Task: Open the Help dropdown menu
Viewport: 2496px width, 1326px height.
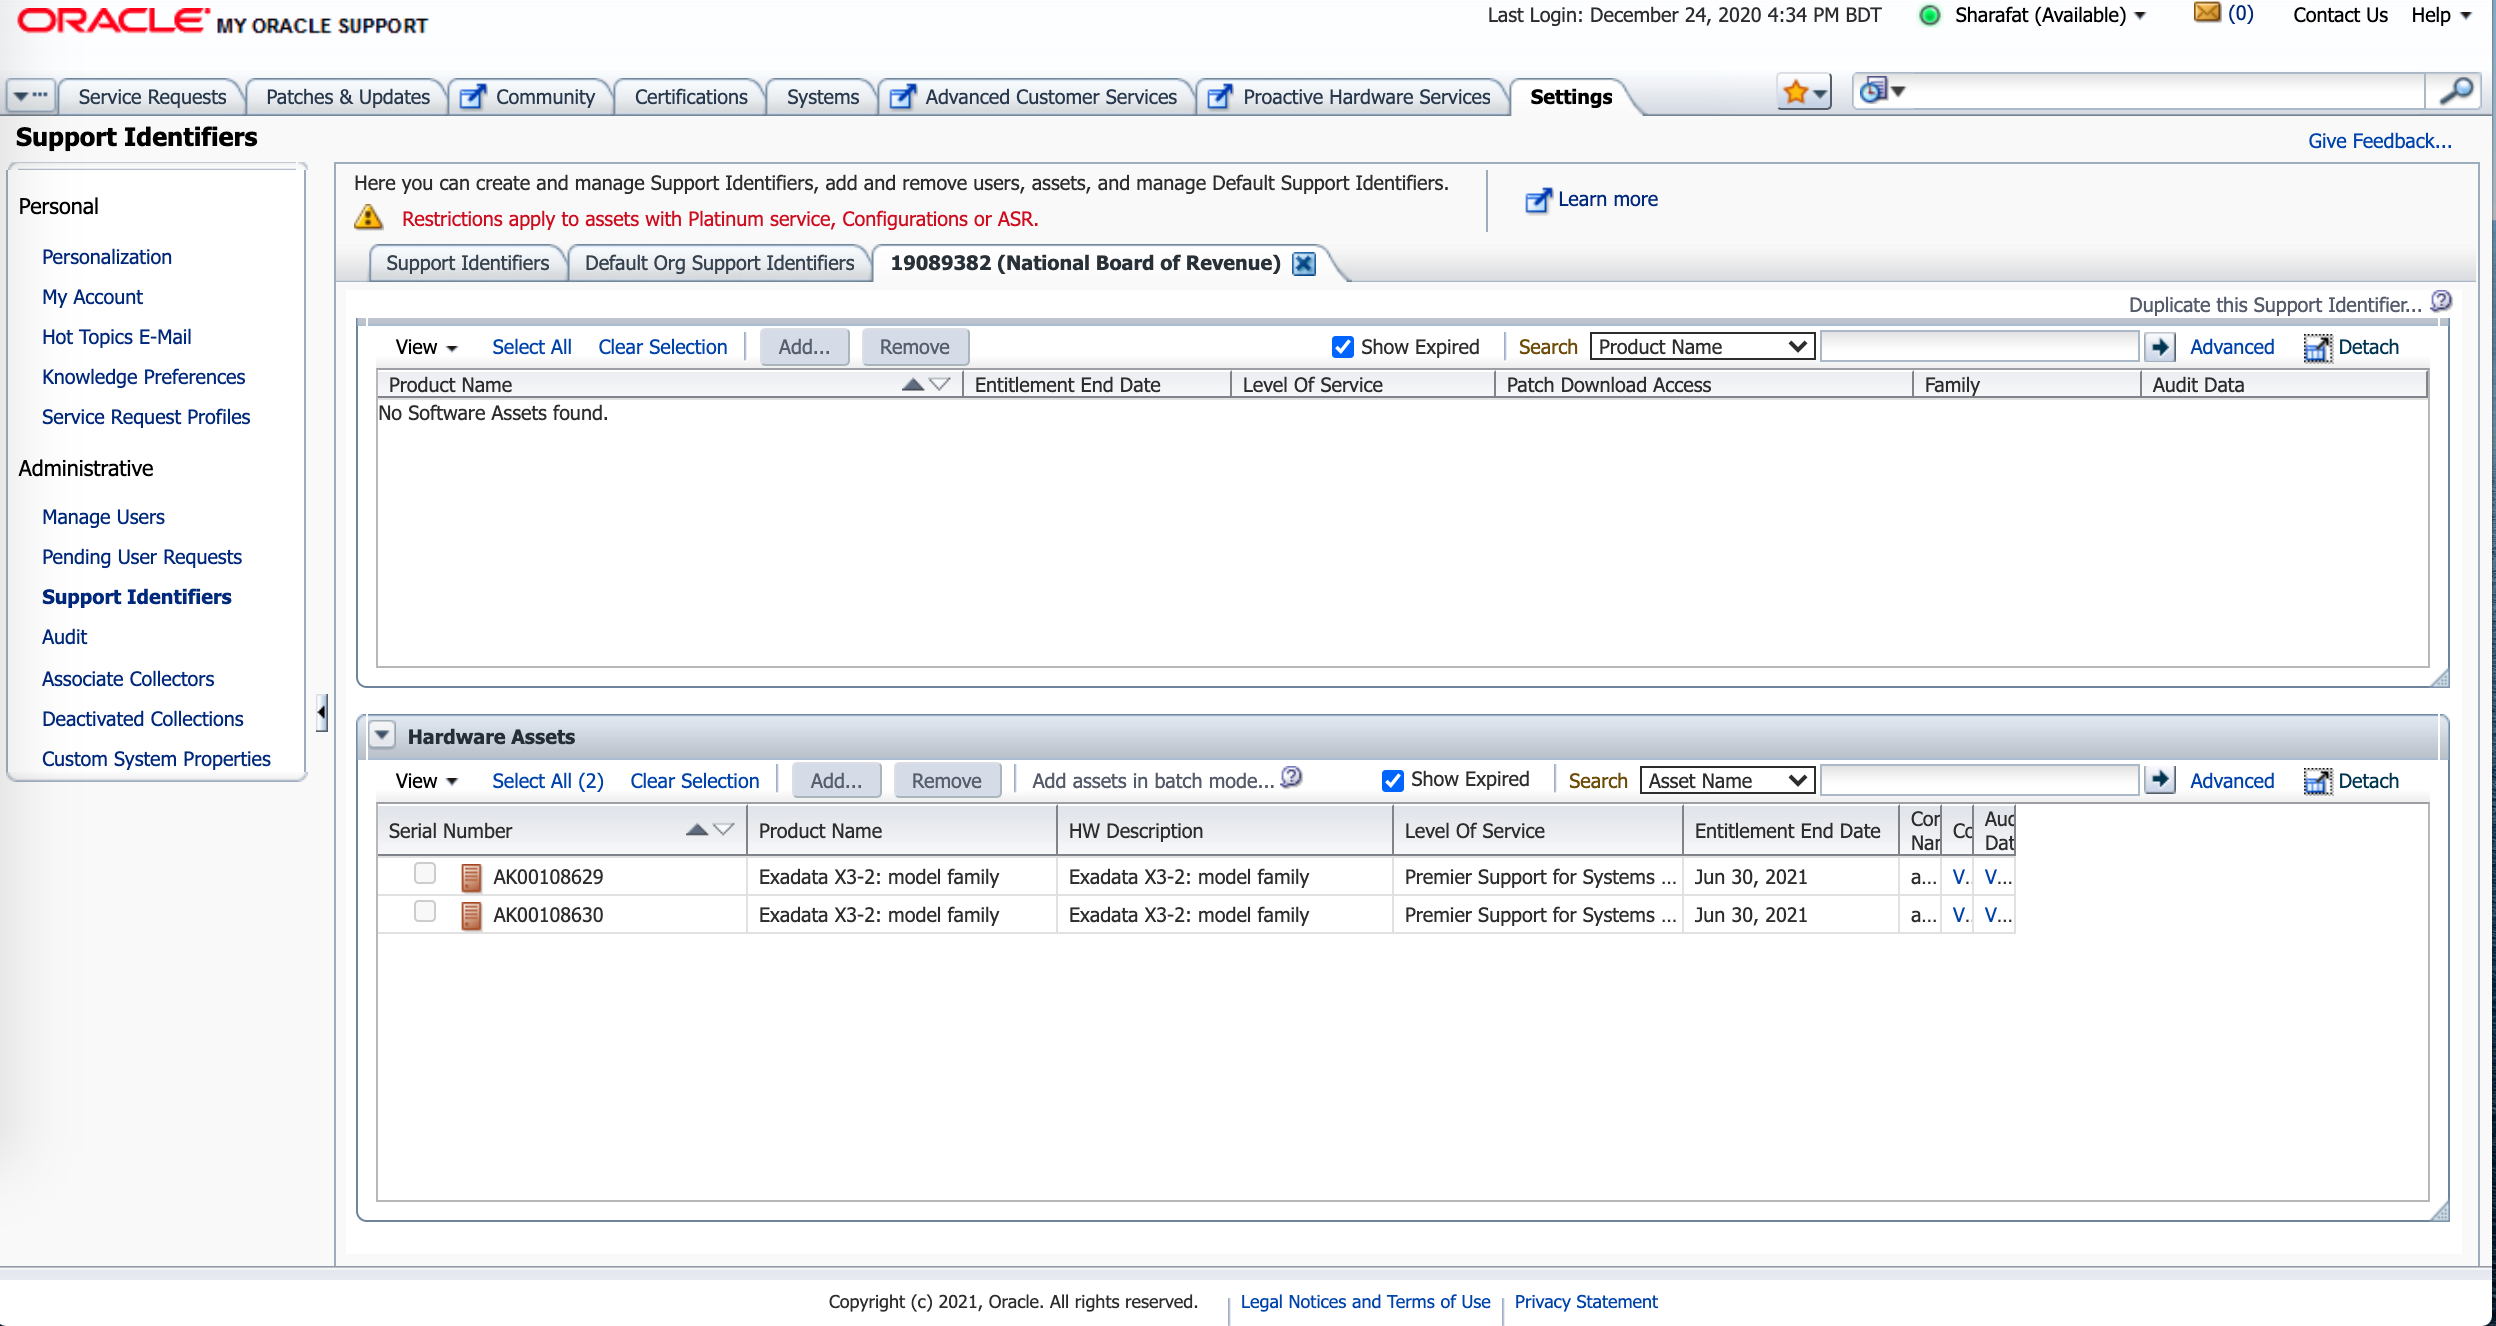Action: pos(2441,15)
